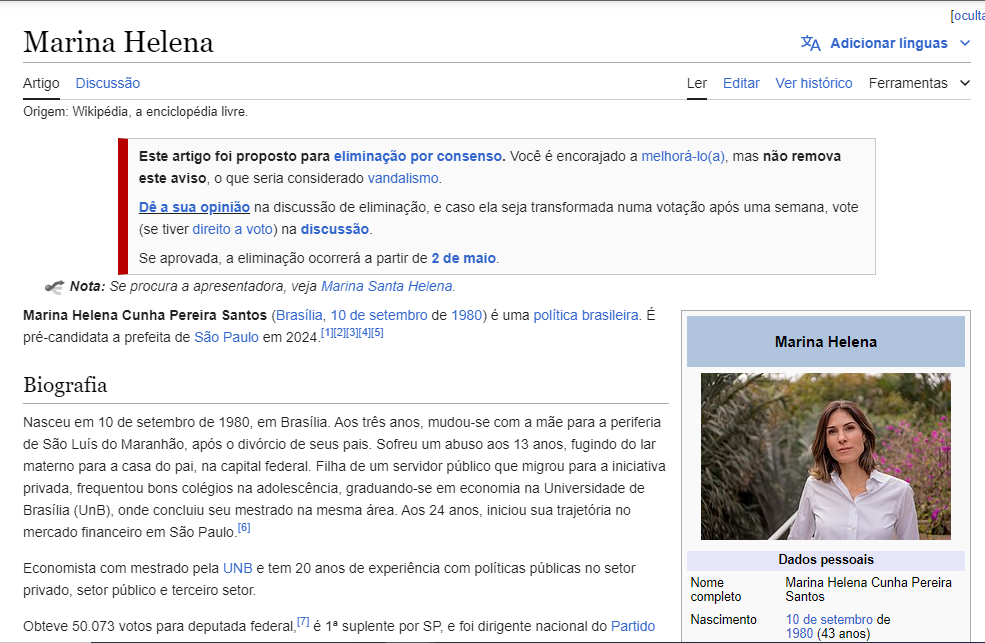Open the Ver histórico tab

(814, 83)
